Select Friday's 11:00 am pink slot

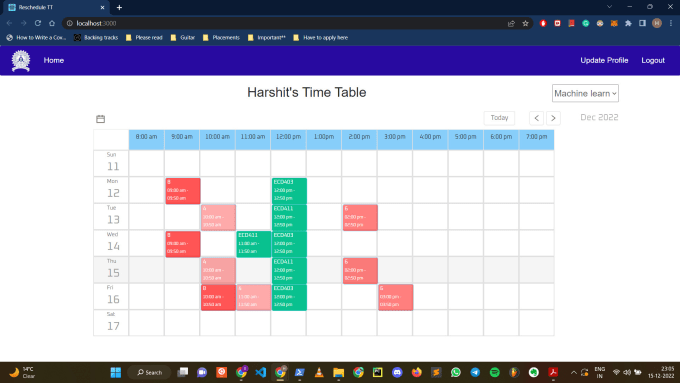254,297
